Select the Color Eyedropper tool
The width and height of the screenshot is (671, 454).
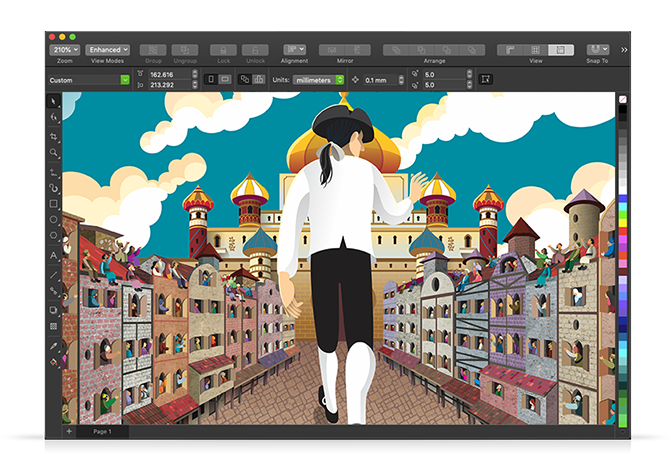tap(53, 346)
